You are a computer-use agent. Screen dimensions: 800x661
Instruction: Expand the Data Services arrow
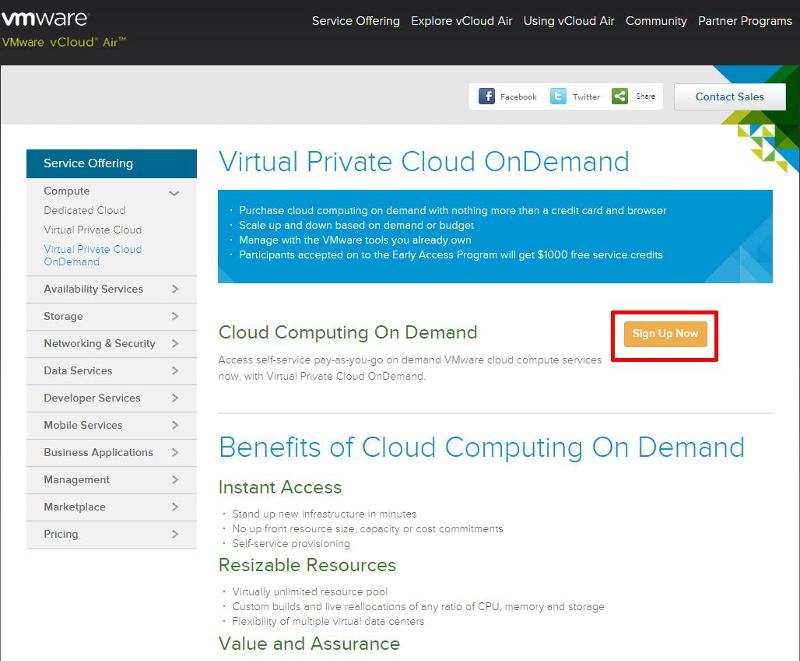[175, 370]
